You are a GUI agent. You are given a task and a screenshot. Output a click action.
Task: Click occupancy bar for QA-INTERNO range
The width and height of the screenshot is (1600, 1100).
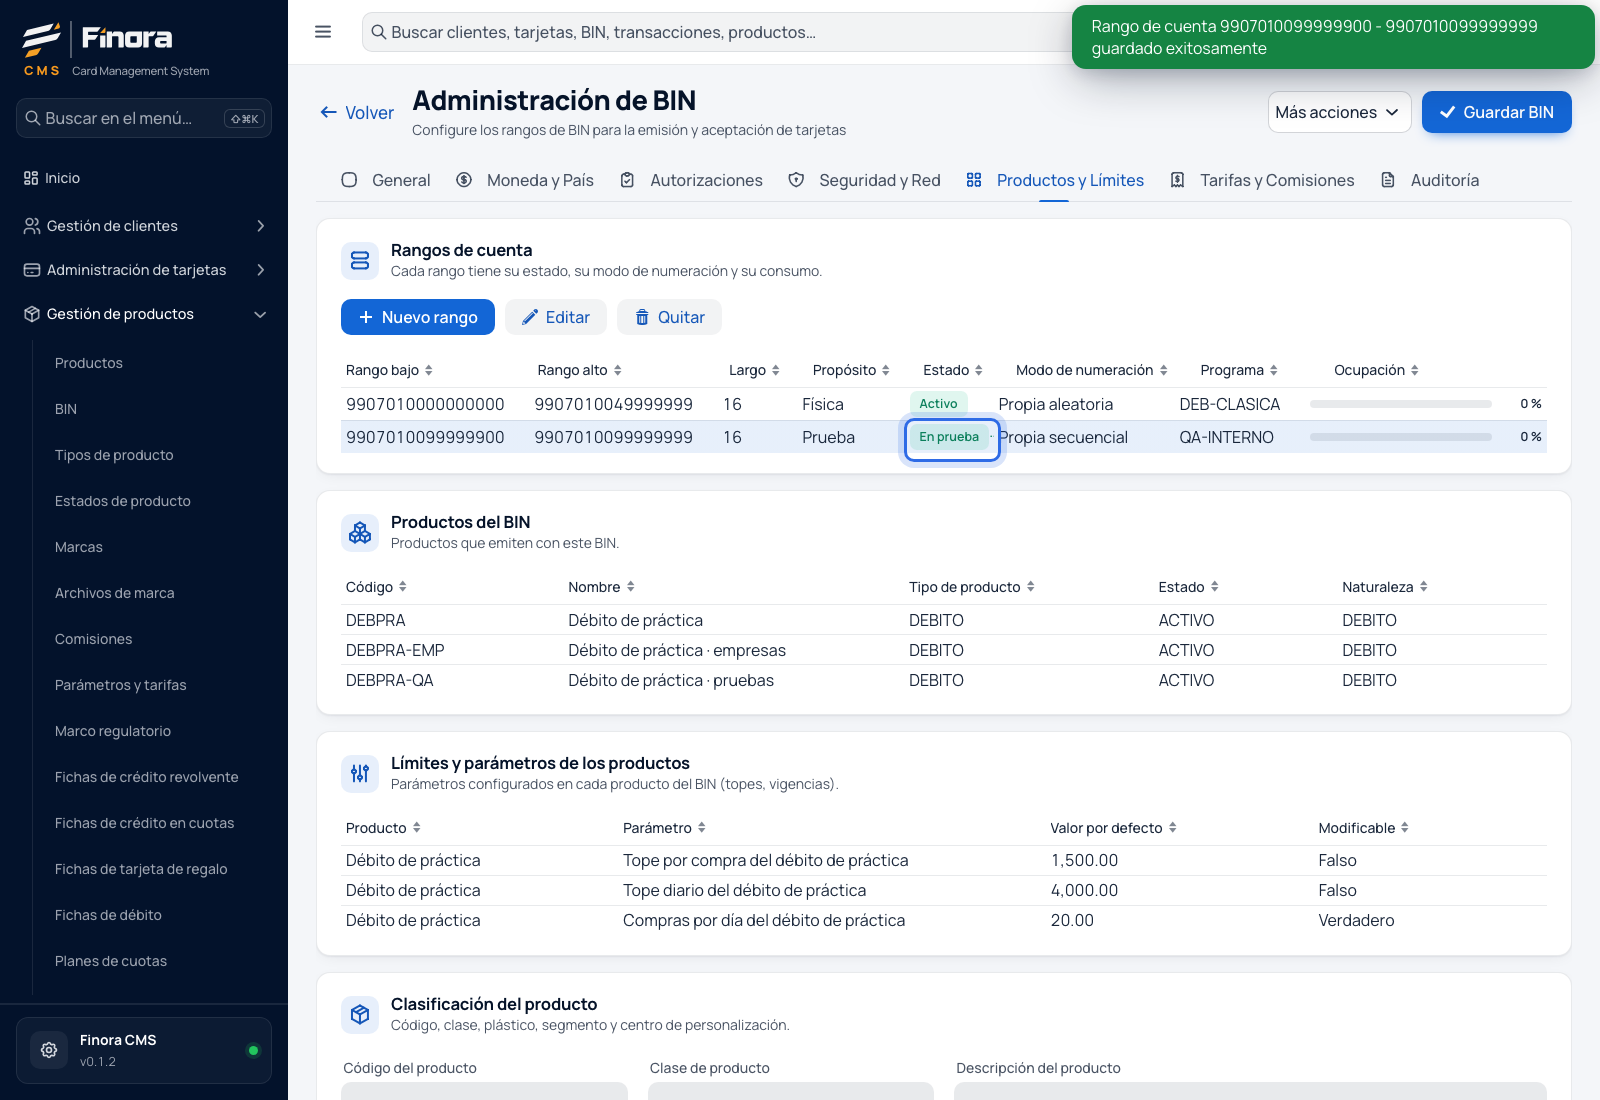[x=1400, y=437]
